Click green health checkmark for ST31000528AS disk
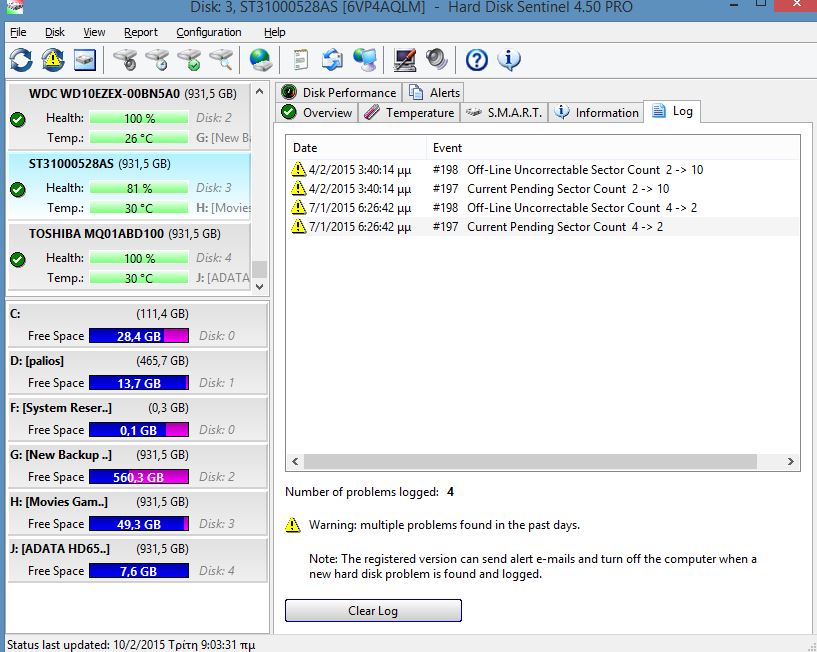This screenshot has height=652, width=817. tap(18, 190)
